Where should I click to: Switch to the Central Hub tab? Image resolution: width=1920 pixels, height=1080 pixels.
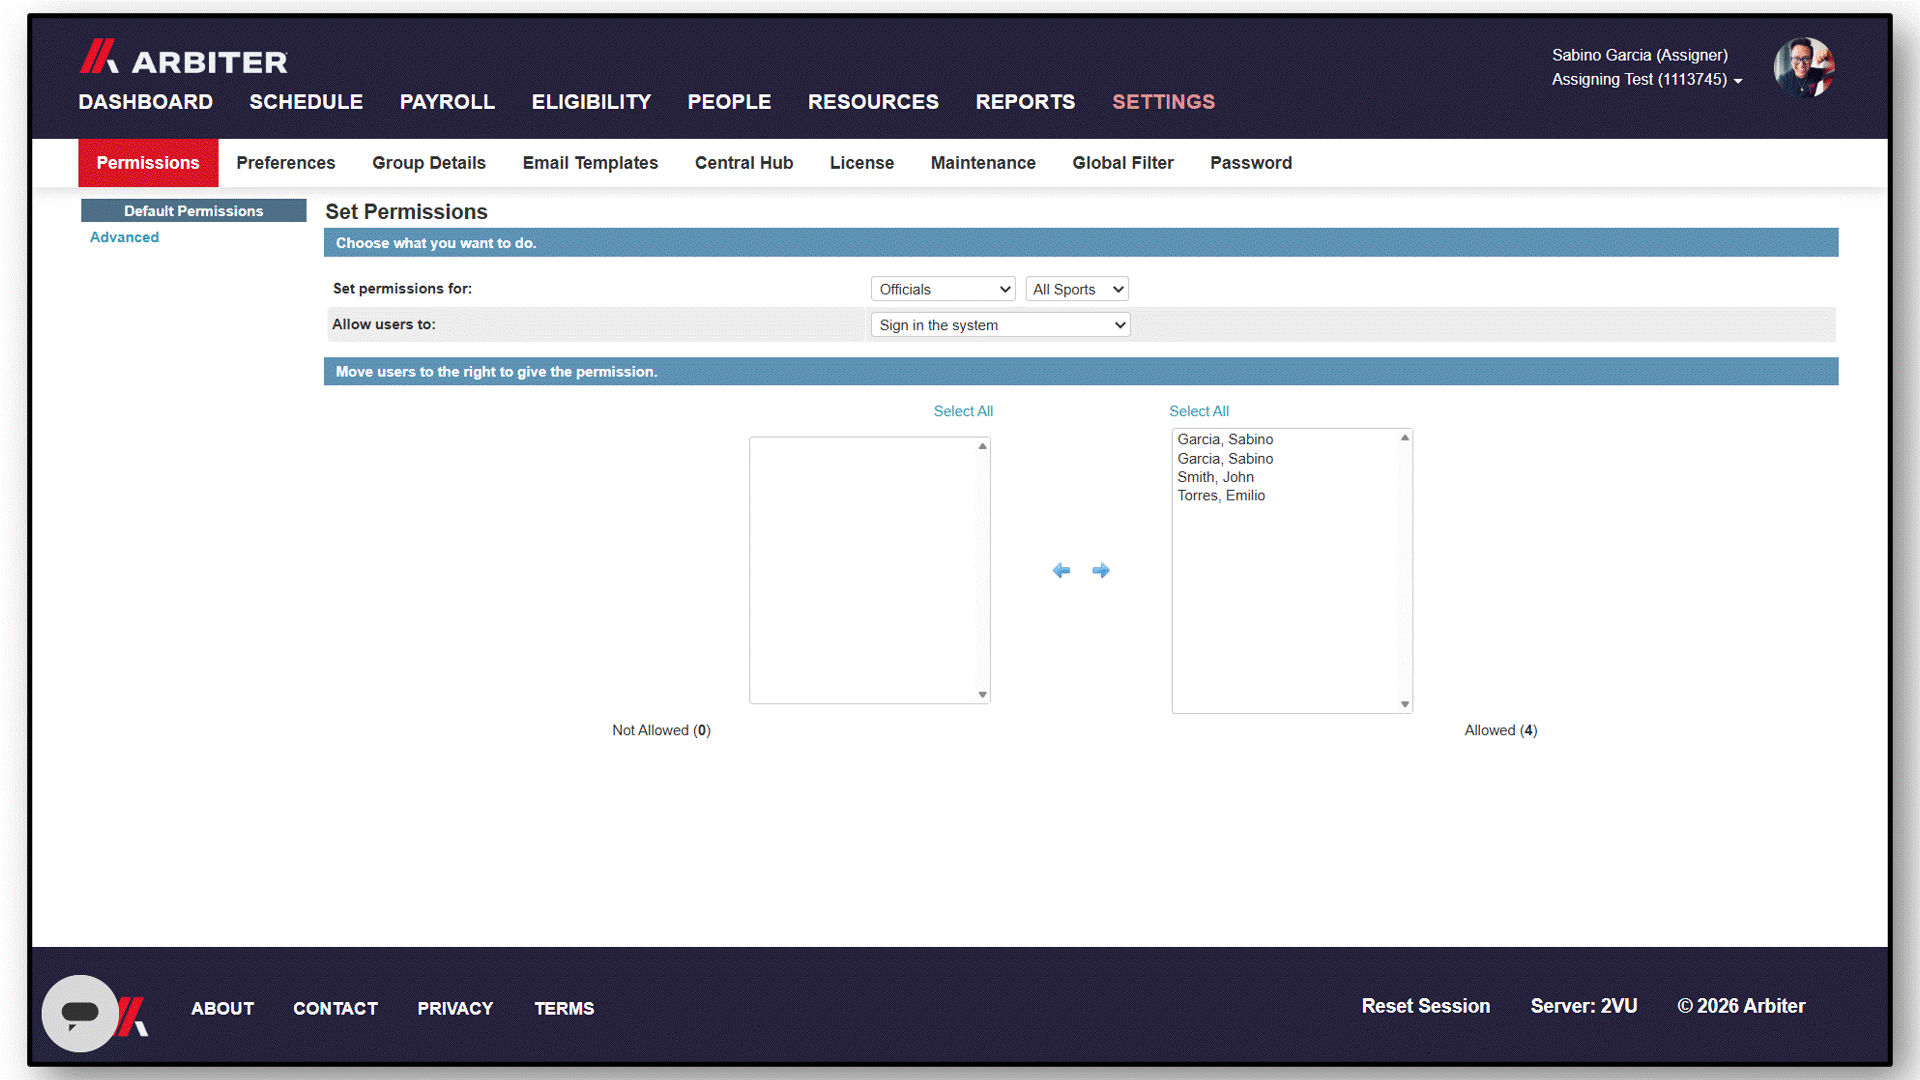[744, 163]
